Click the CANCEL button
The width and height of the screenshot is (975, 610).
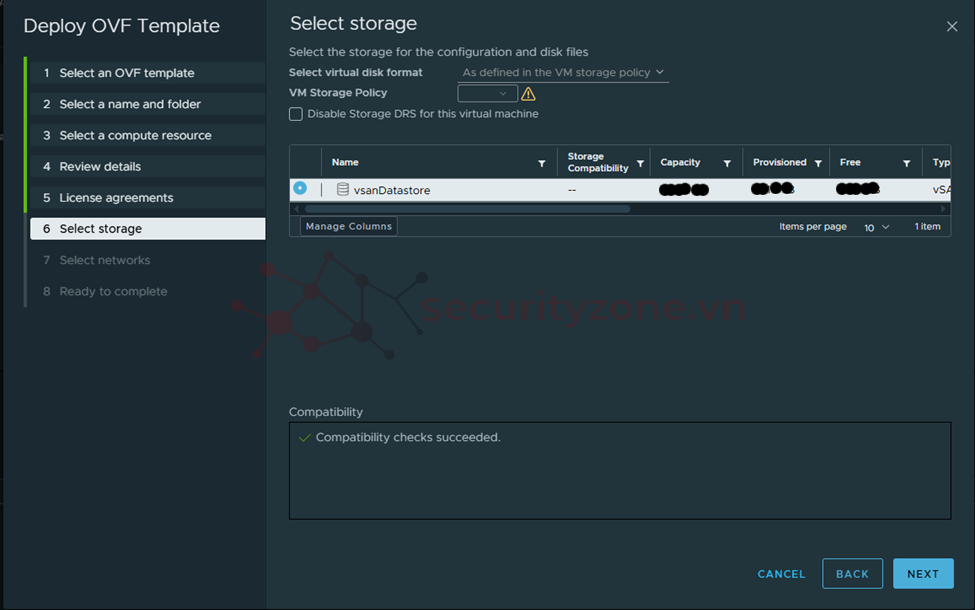click(x=781, y=574)
